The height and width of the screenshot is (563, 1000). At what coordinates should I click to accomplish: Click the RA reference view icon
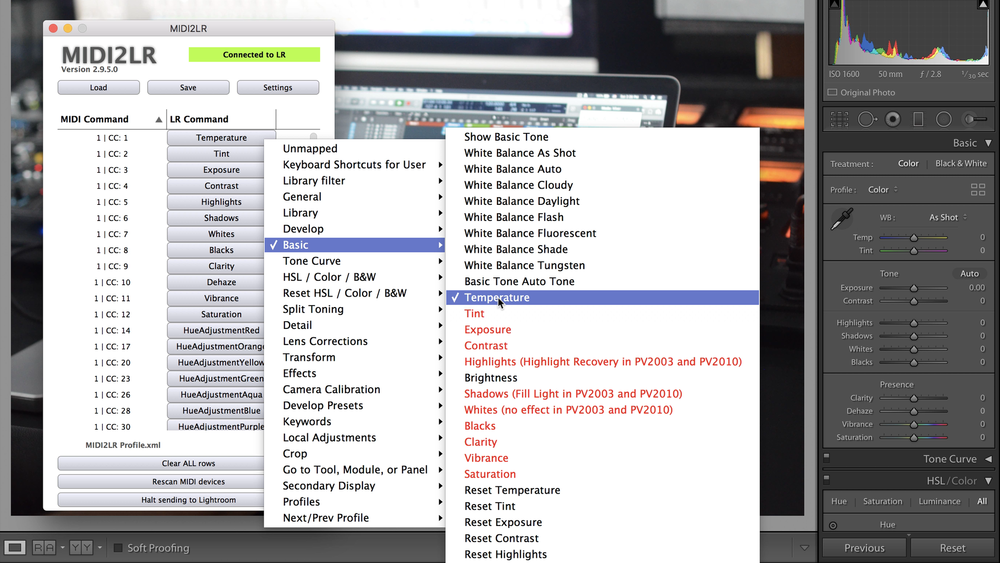click(43, 548)
